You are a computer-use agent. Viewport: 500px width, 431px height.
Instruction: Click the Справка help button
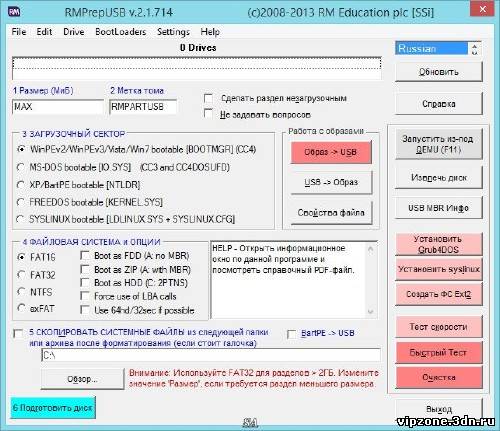pos(439,104)
